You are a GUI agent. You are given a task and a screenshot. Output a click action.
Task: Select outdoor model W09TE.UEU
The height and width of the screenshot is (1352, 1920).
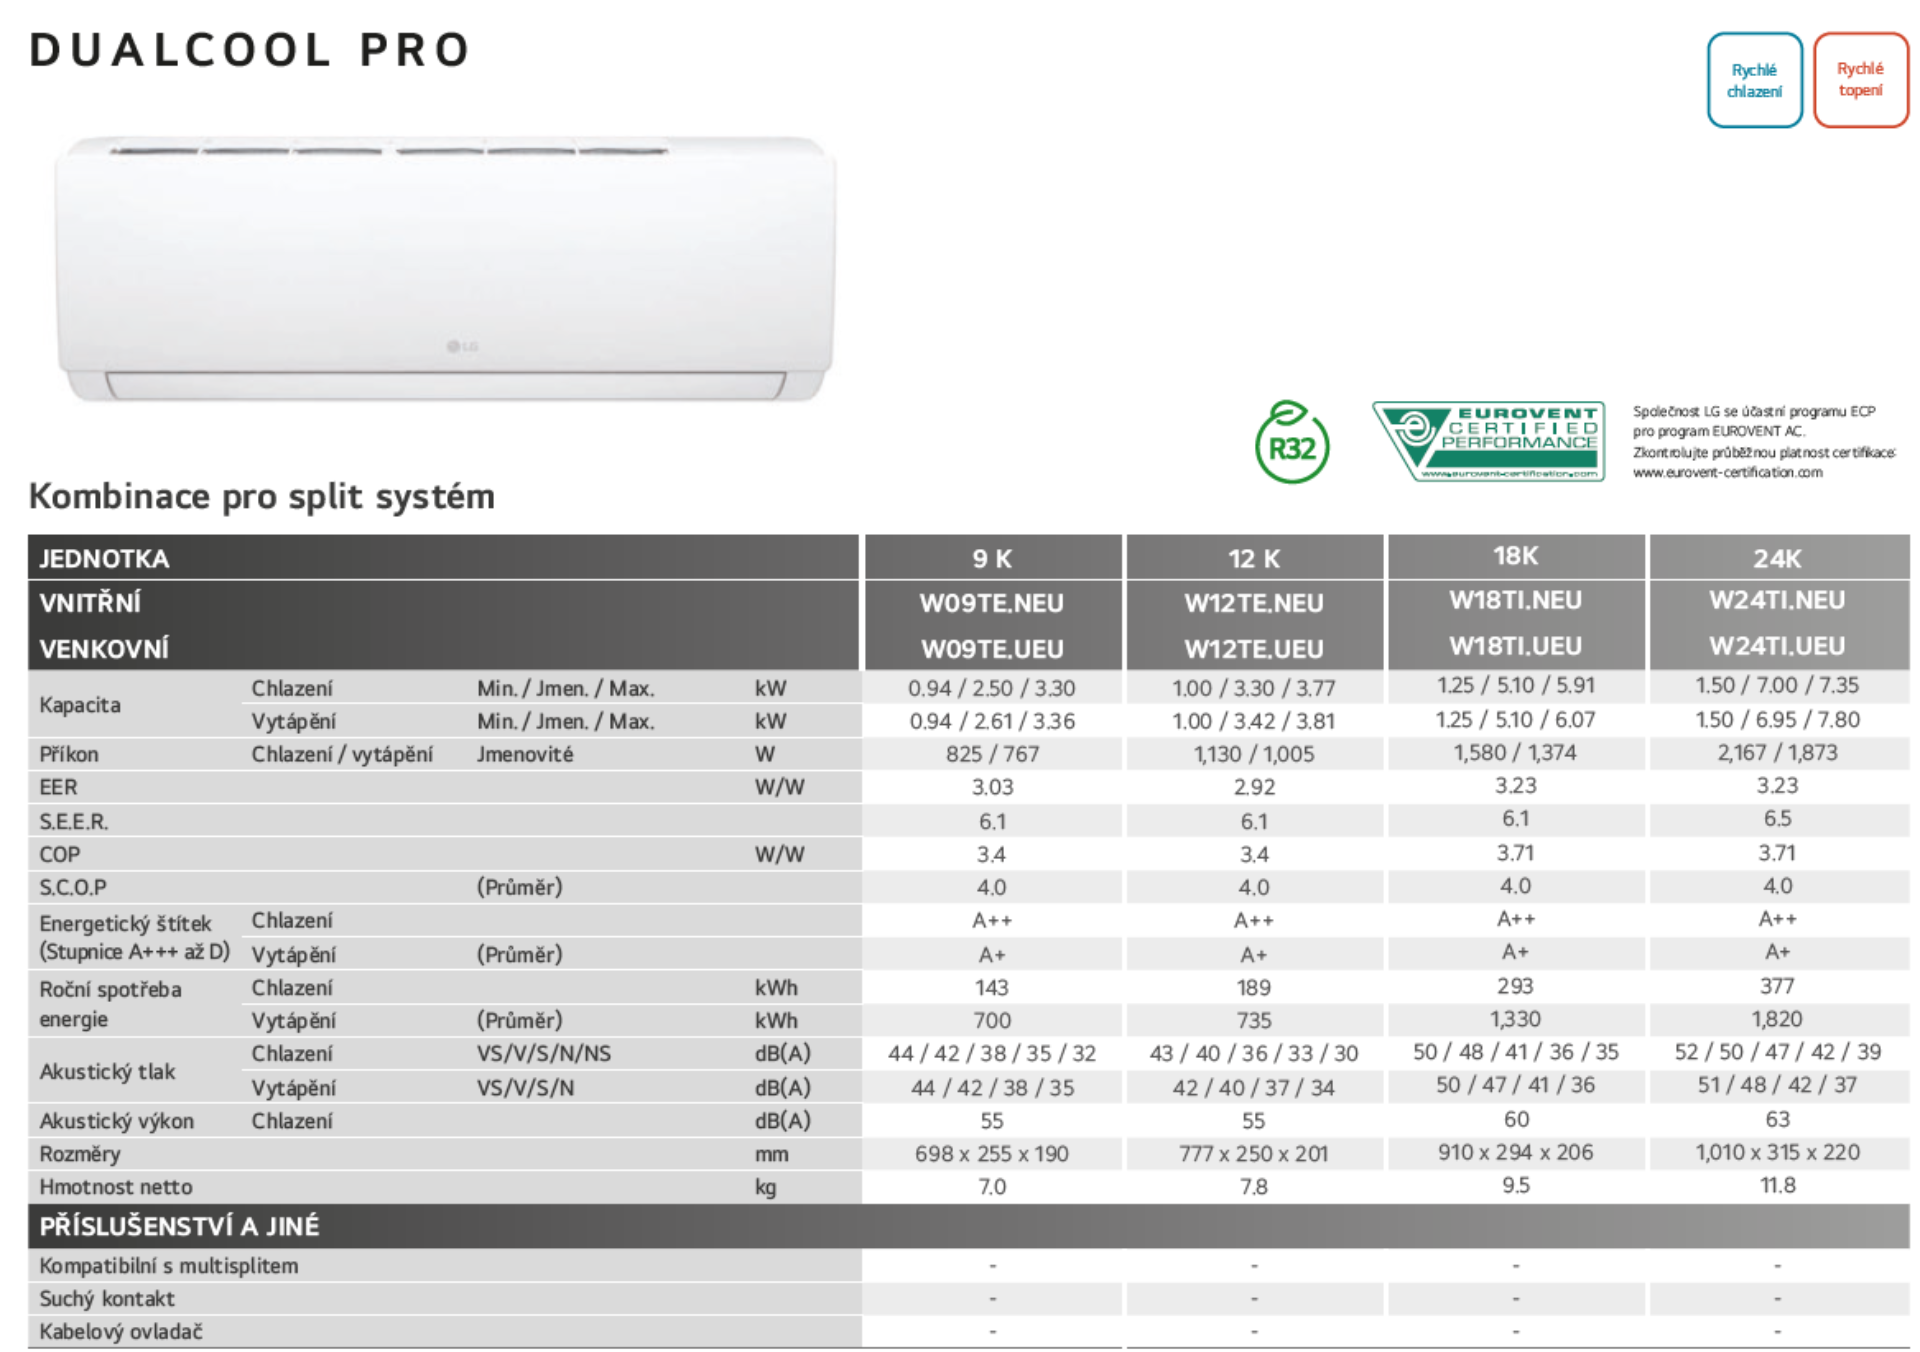coord(992,649)
